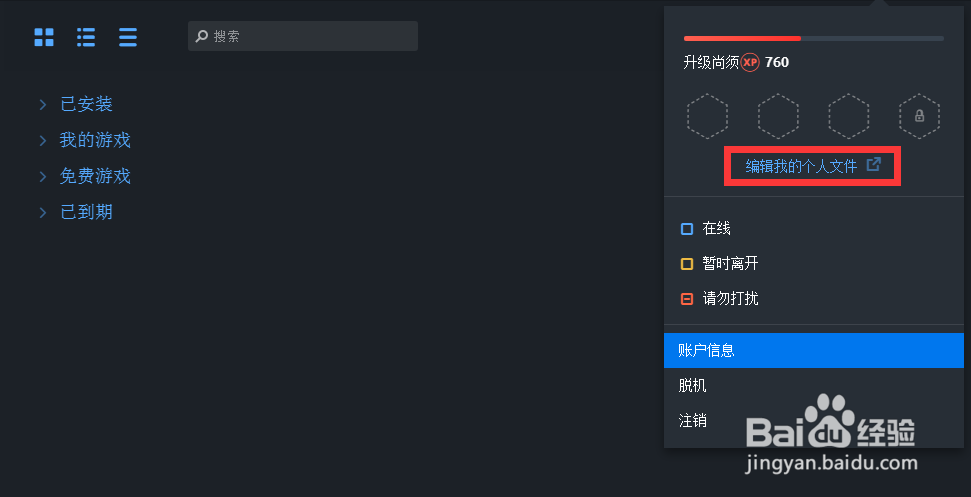
Task: Switch to detailed list view icon
Action: click(85, 37)
